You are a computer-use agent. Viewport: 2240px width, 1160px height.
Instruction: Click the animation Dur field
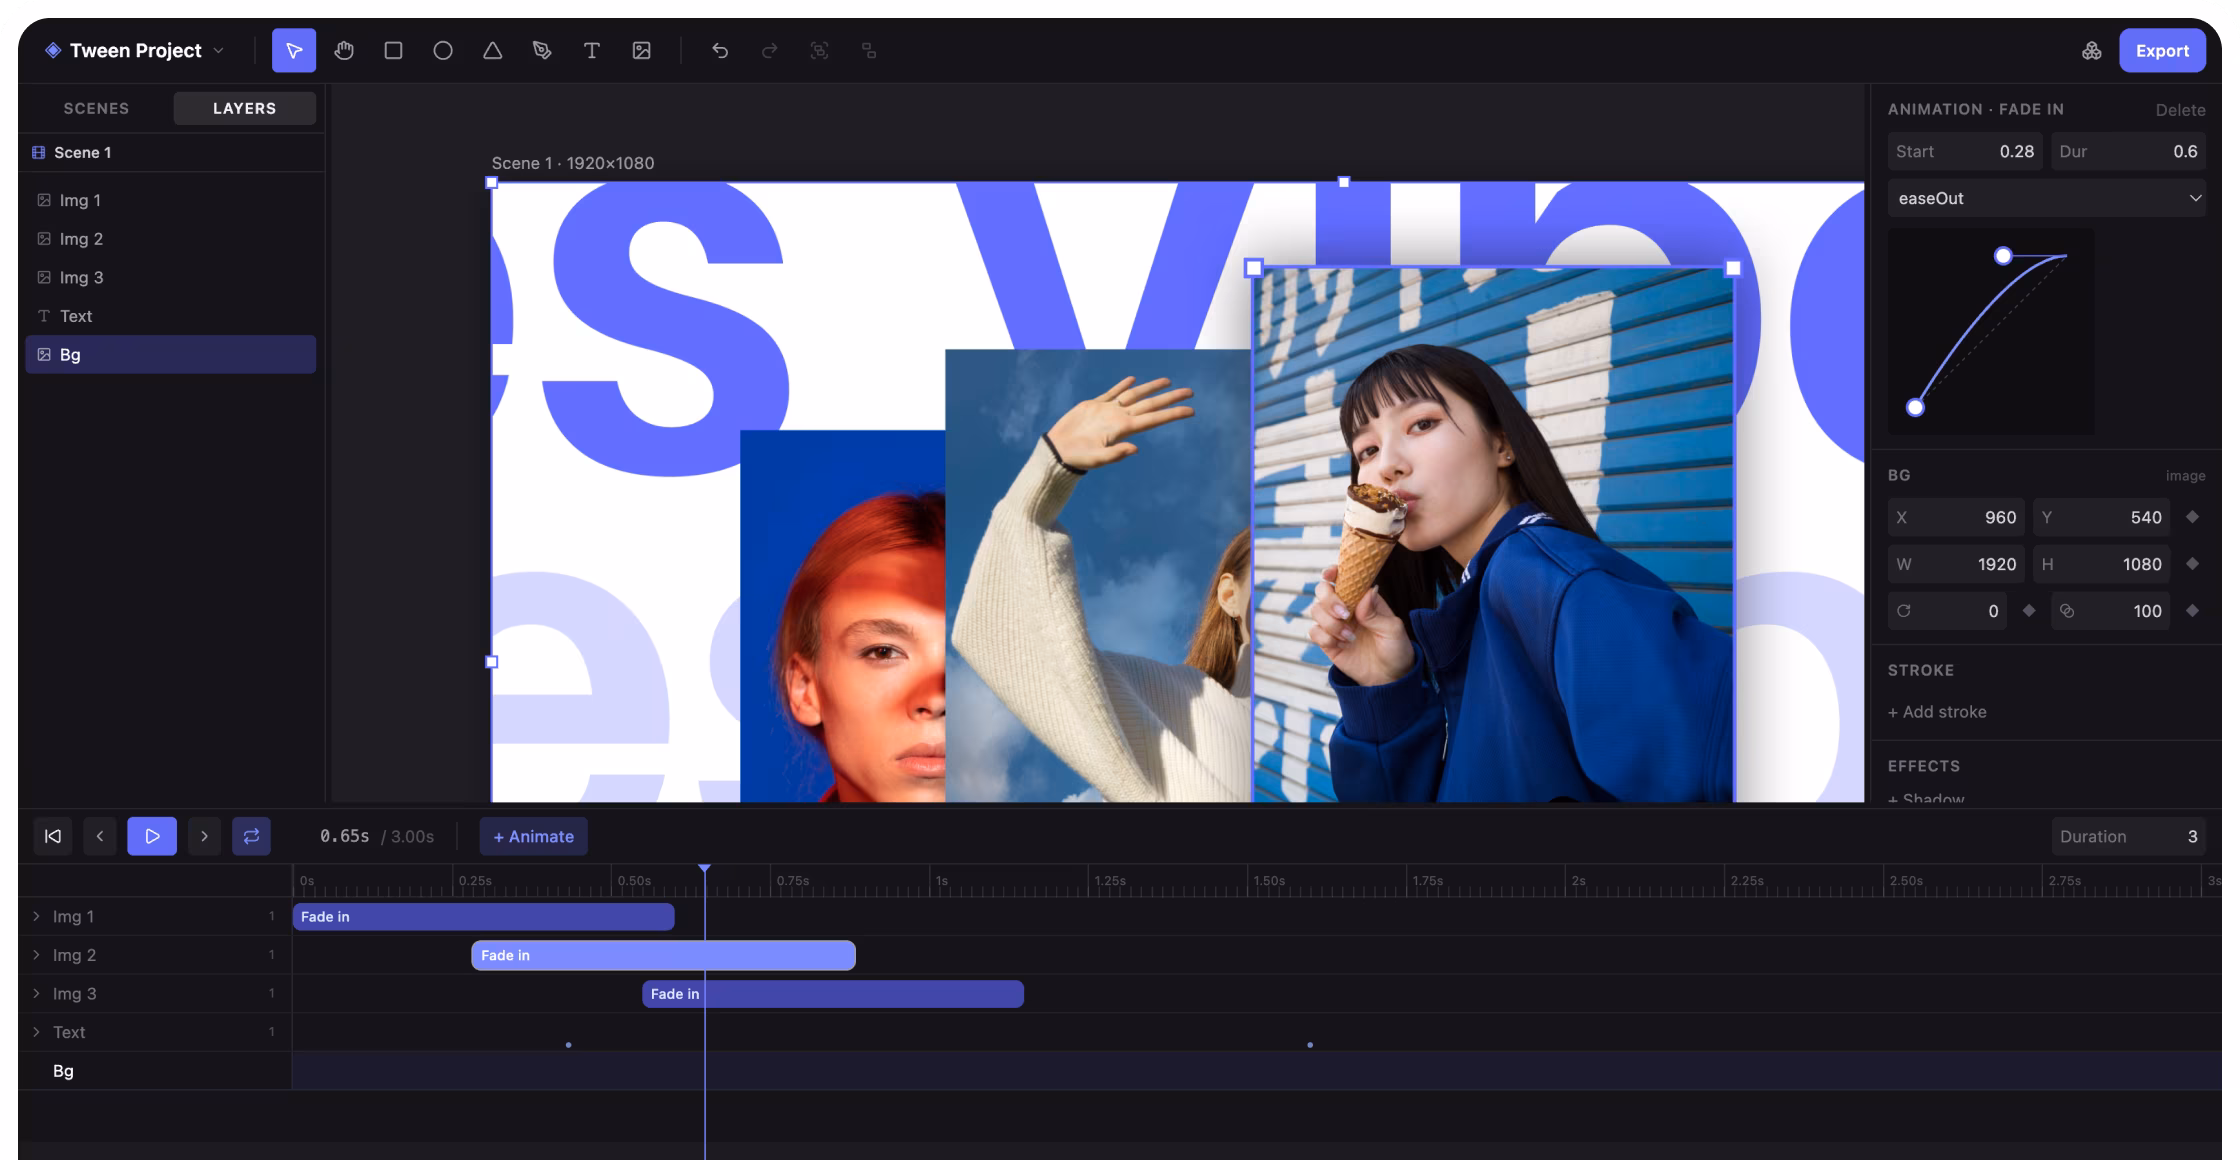(2128, 151)
